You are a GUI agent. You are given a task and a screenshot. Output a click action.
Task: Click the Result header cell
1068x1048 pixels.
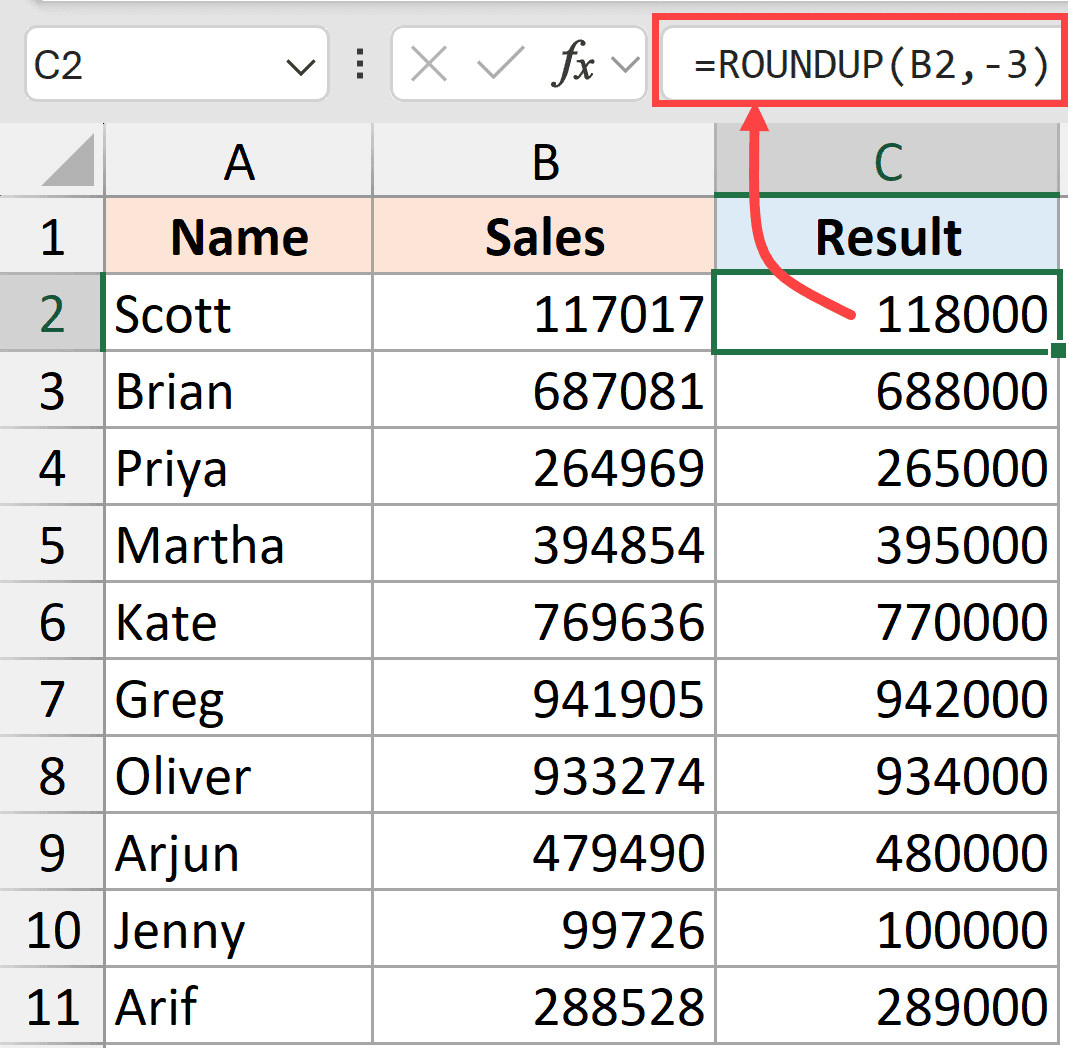pos(887,238)
